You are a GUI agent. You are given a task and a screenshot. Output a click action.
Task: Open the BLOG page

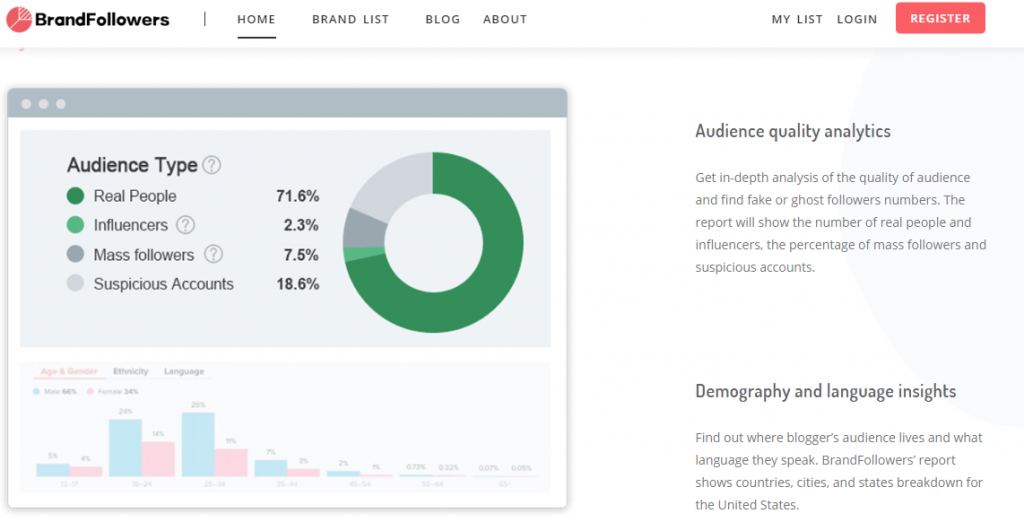pos(443,20)
